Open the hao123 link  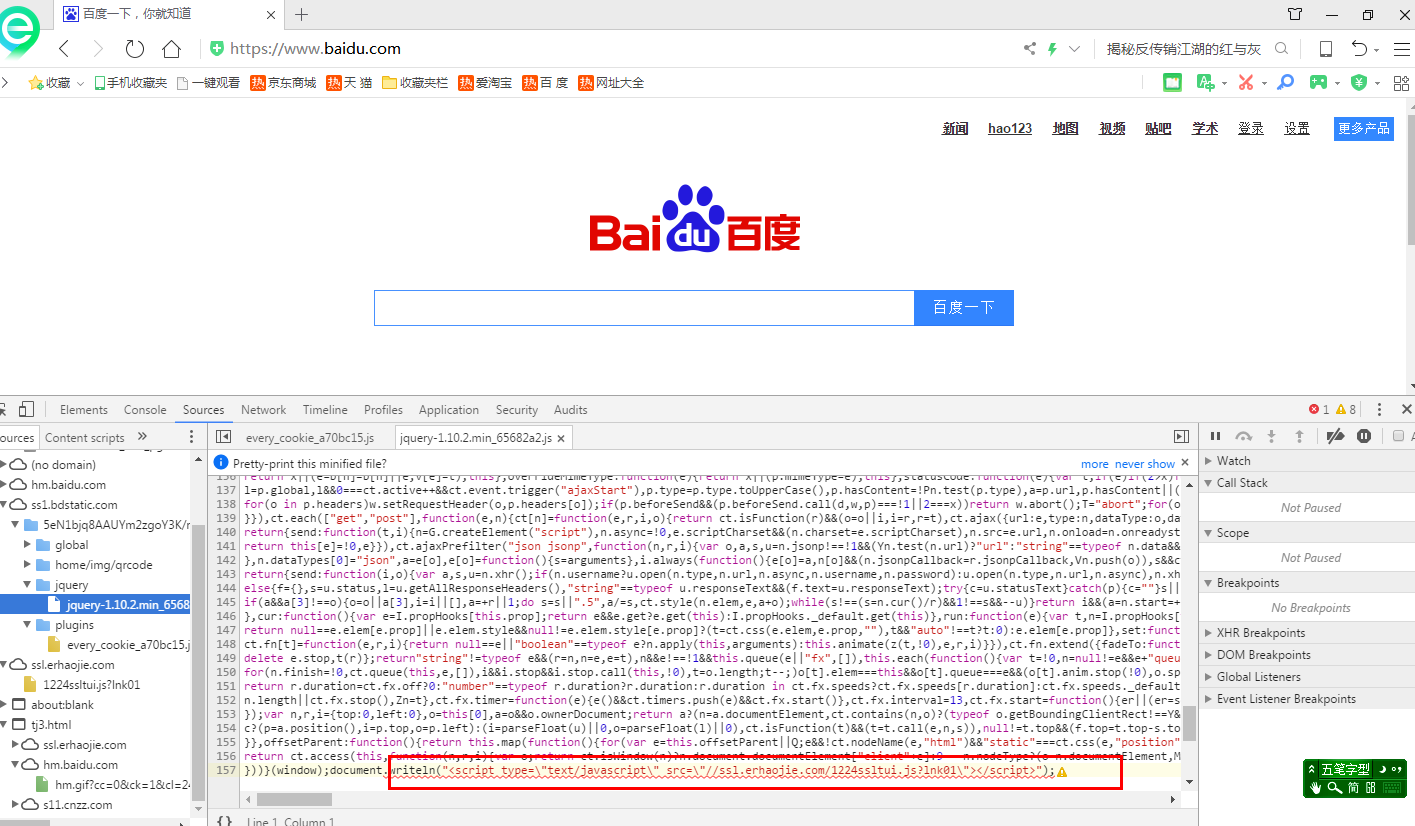click(1010, 128)
